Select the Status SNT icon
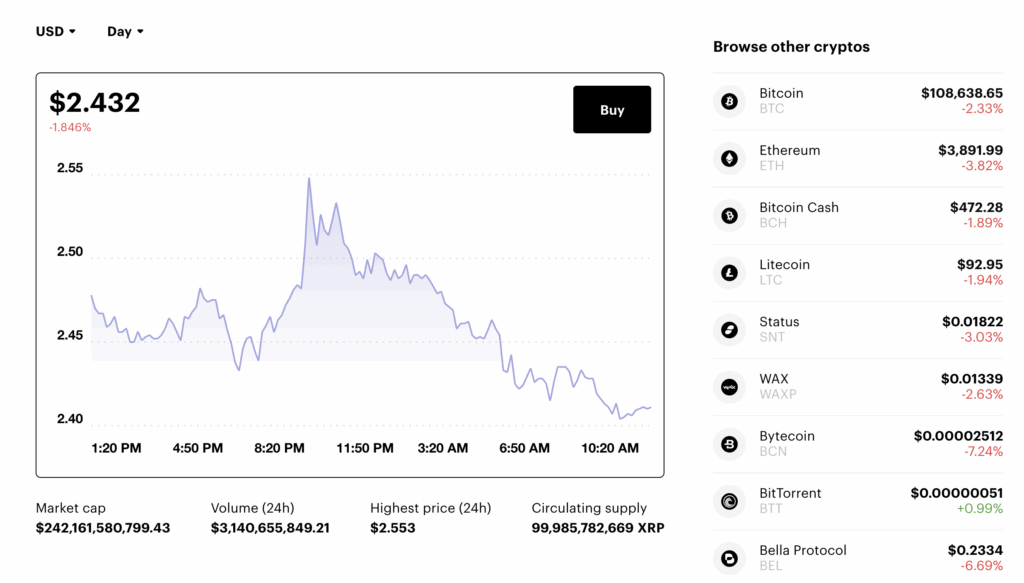 (728, 329)
